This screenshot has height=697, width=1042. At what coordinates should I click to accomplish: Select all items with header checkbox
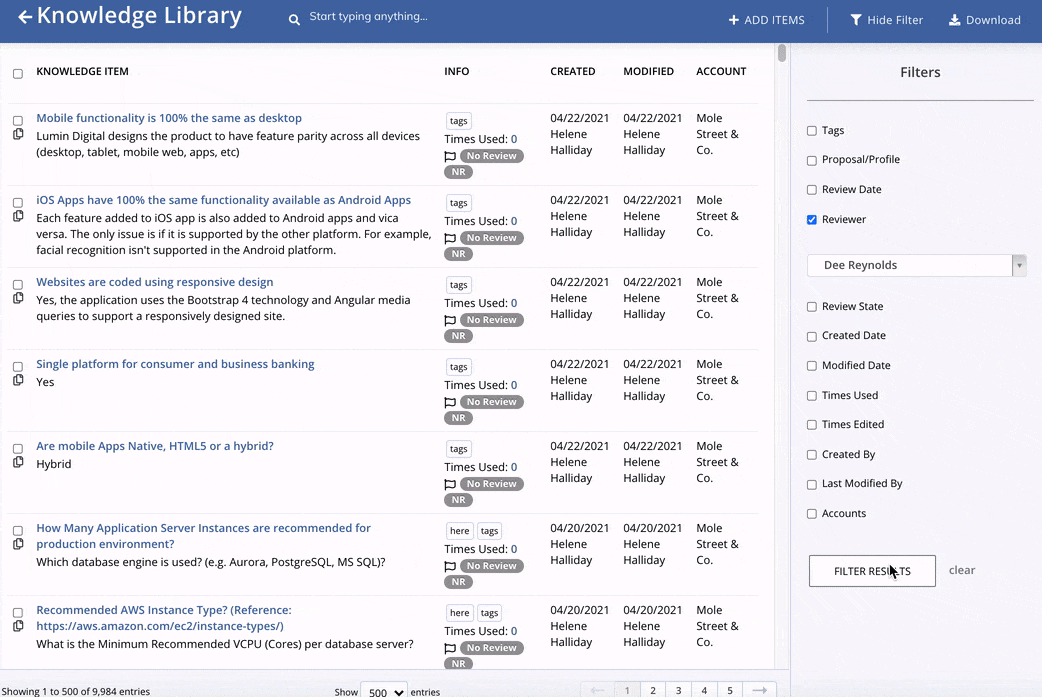[x=18, y=74]
